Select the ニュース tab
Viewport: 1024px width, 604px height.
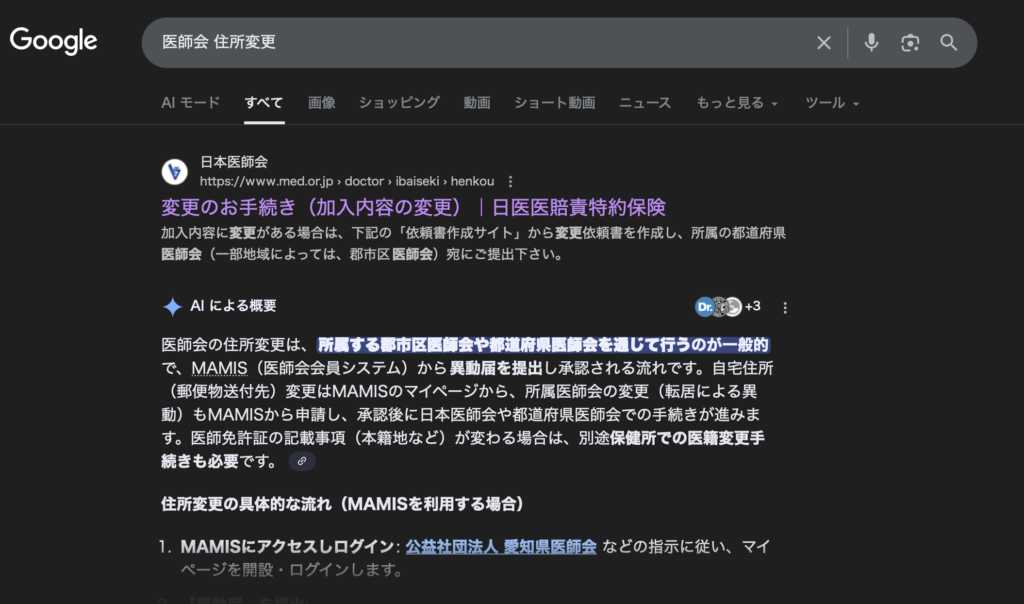click(644, 102)
